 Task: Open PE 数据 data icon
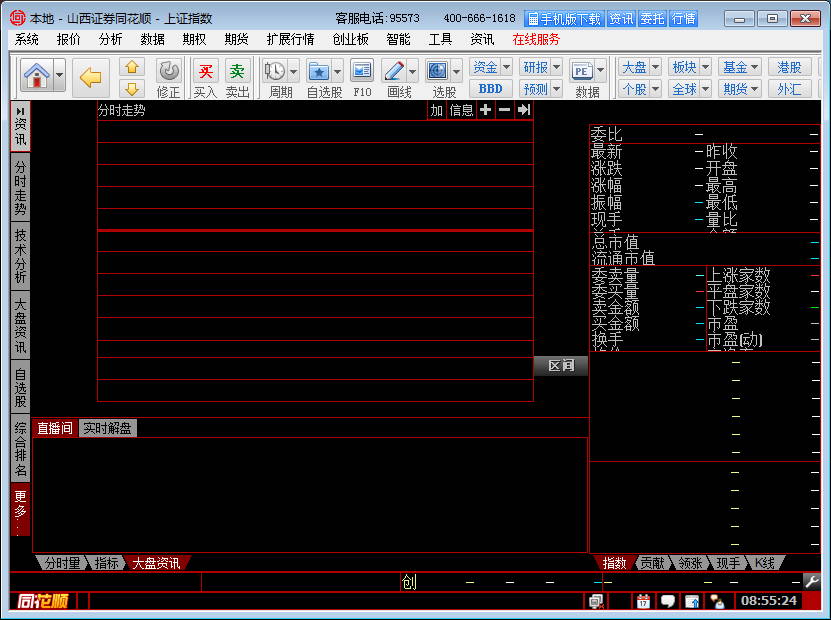point(582,72)
